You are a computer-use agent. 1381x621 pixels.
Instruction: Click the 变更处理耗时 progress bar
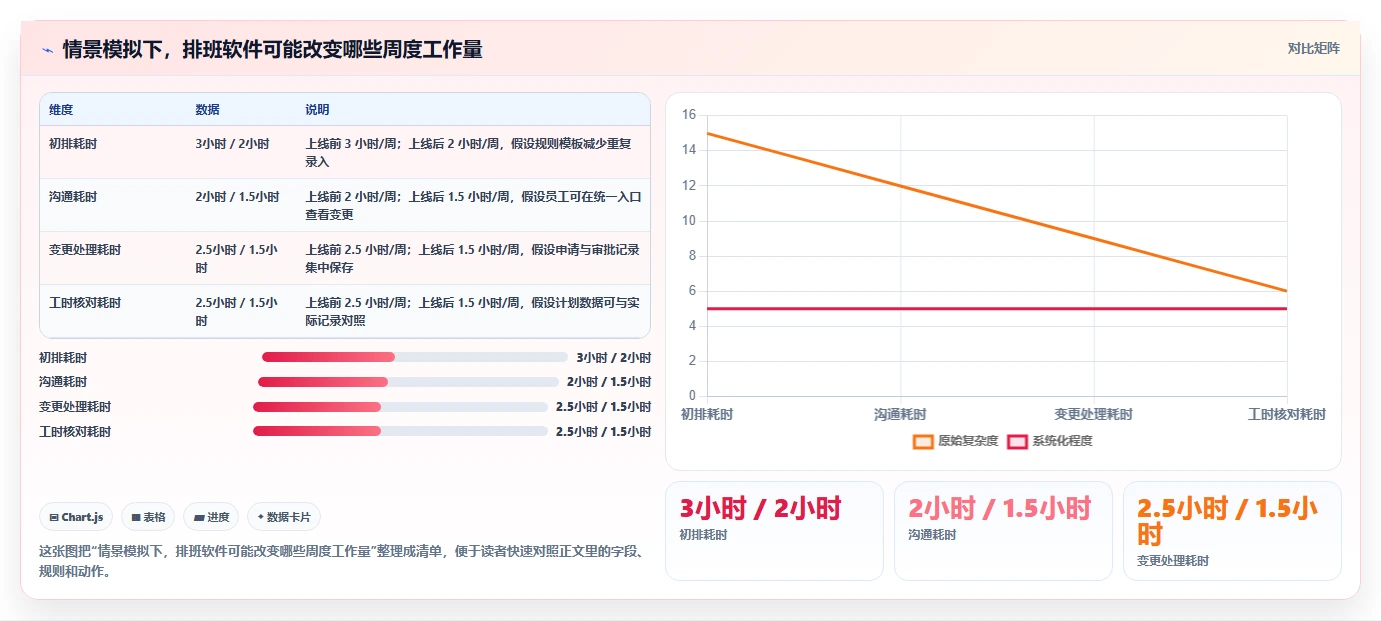pyautogui.click(x=400, y=407)
